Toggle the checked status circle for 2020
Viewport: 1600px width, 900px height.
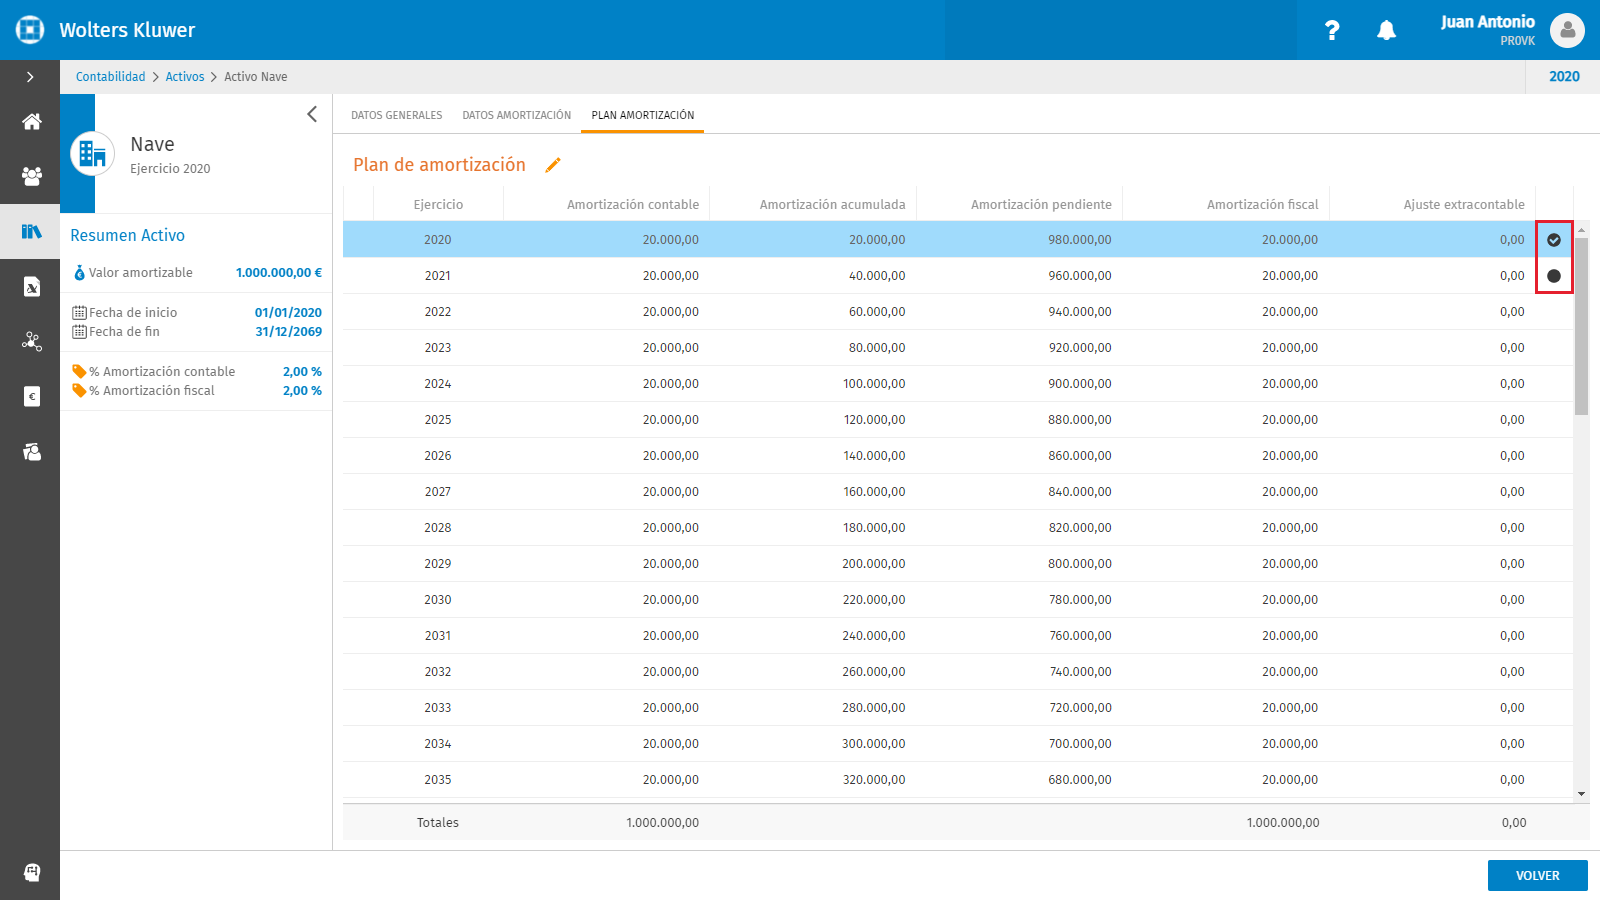click(1554, 240)
